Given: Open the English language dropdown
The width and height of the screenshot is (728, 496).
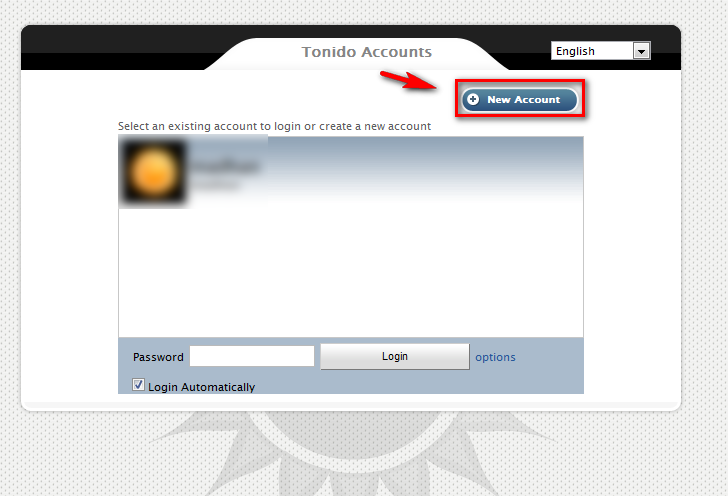Looking at the screenshot, I should [x=601, y=51].
